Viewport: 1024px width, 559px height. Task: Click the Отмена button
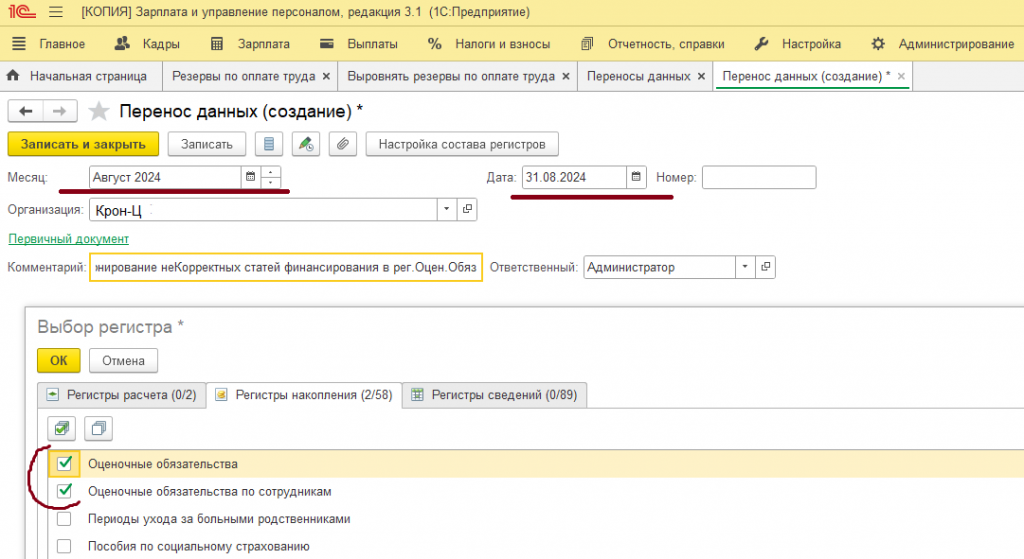pos(123,360)
